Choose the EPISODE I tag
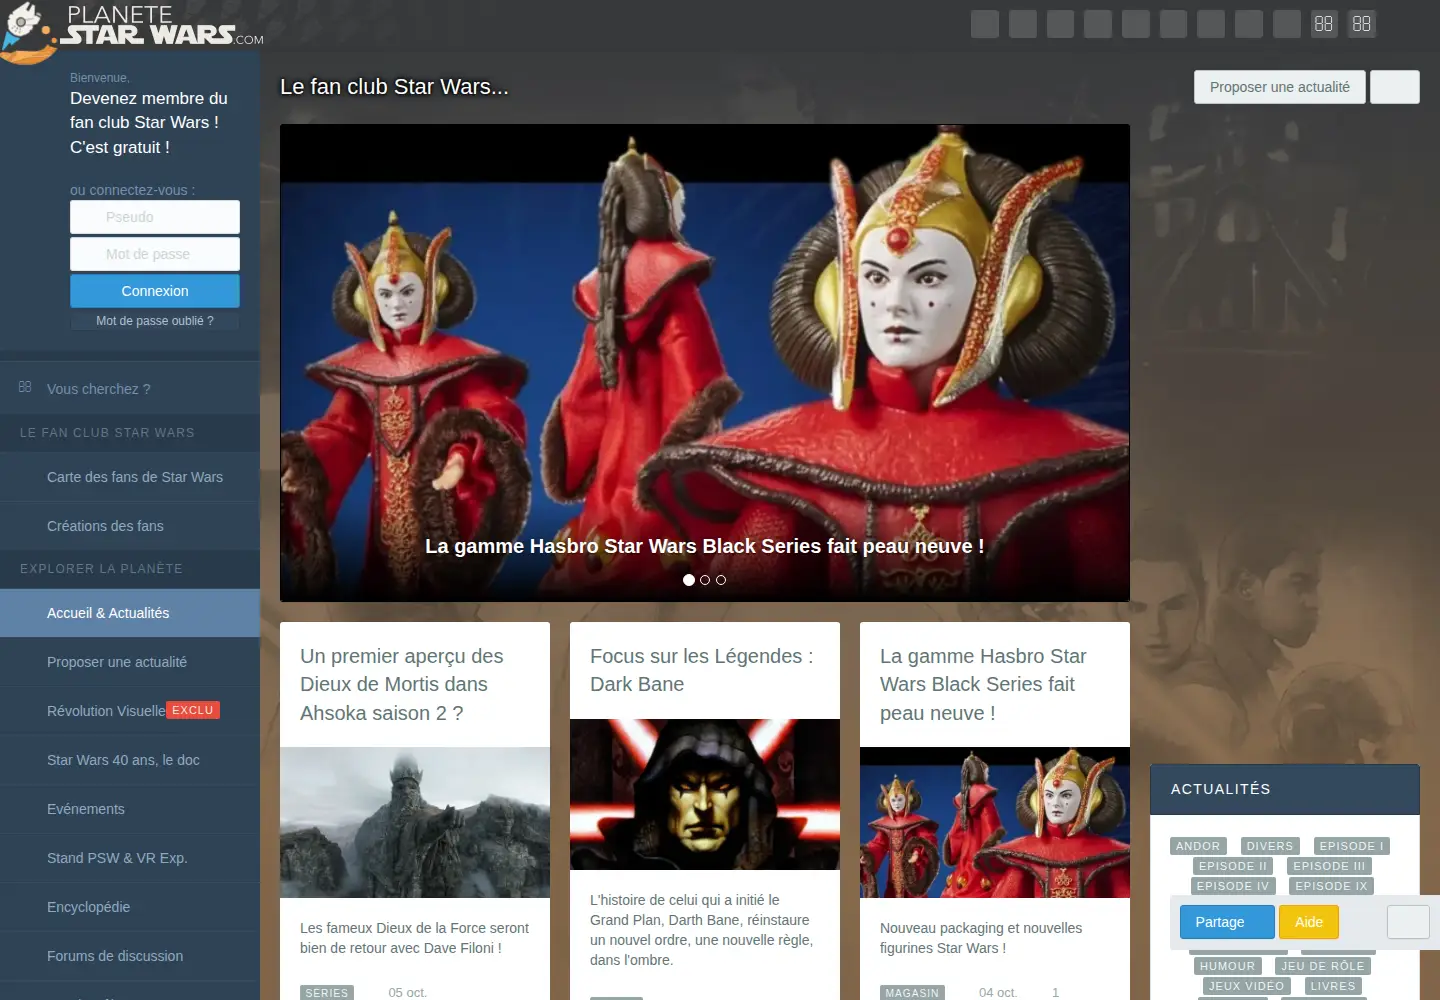The image size is (1440, 1000). 1352,846
